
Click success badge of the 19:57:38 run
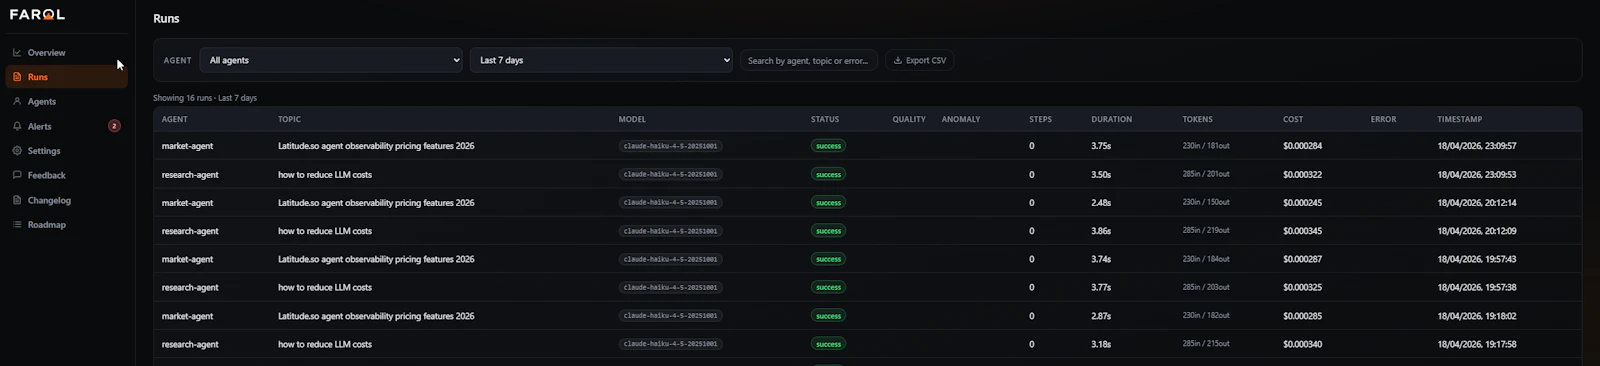(x=828, y=287)
